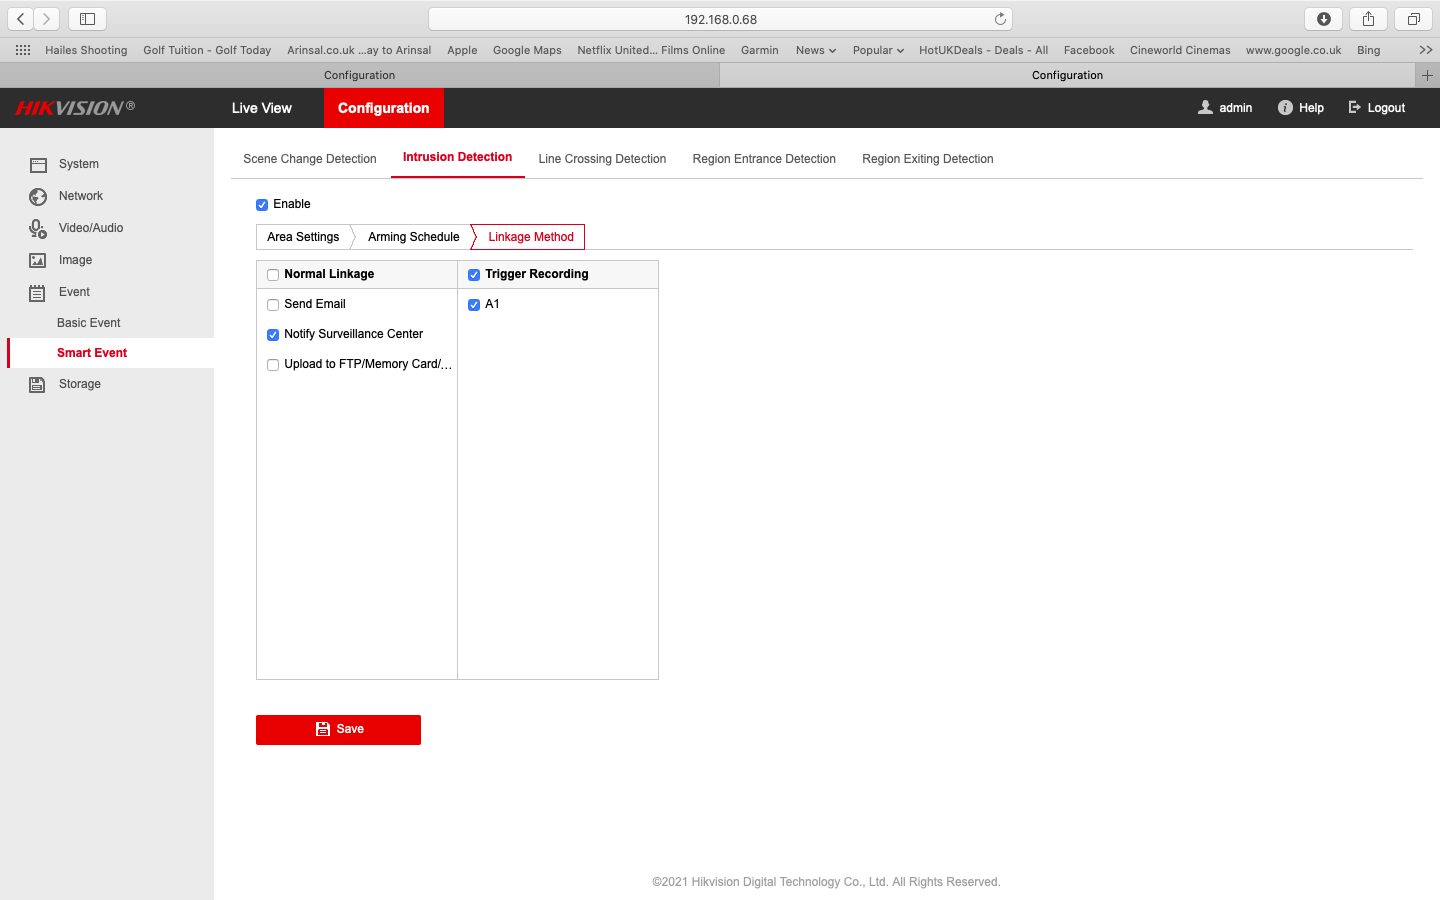
Task: Show hidden bookmarks via the chevron
Action: coord(1425,49)
